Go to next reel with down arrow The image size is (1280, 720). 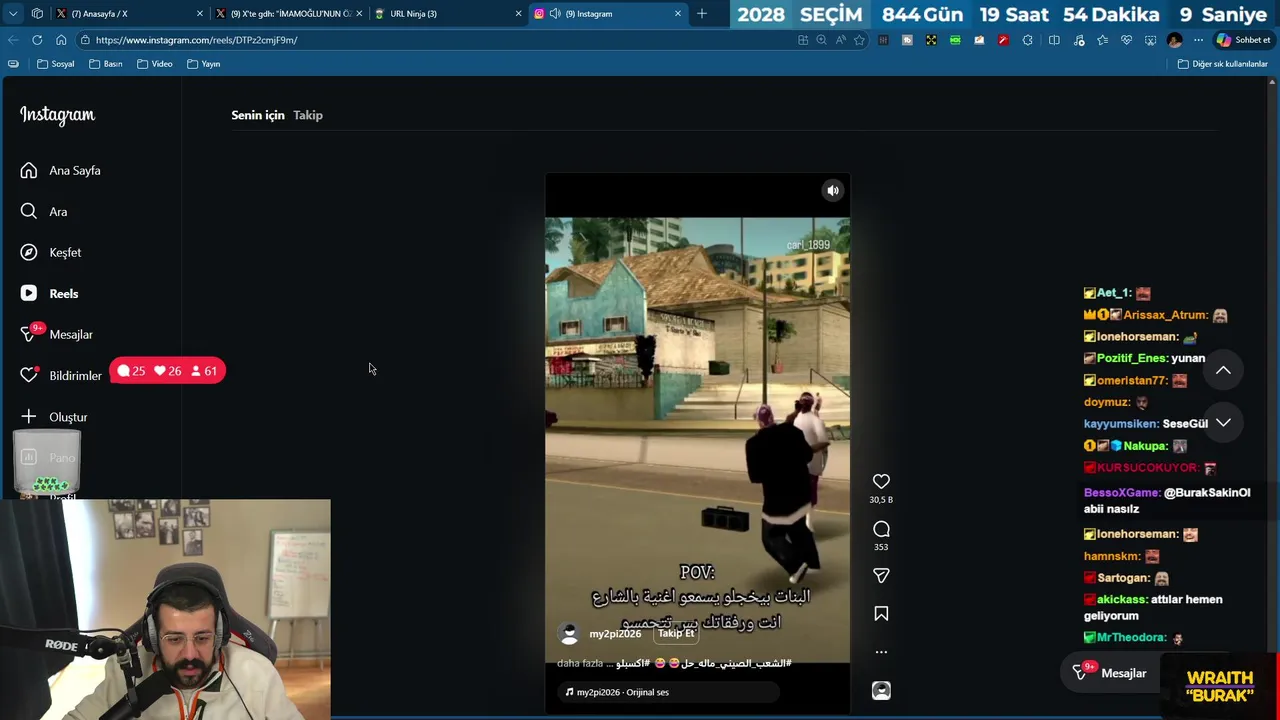click(x=1223, y=423)
